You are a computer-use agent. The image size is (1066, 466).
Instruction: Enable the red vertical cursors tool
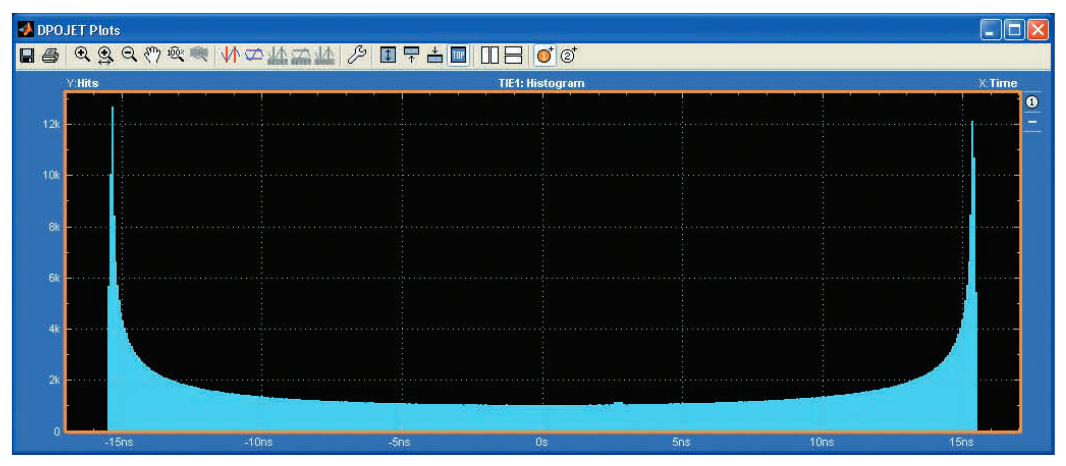[229, 57]
